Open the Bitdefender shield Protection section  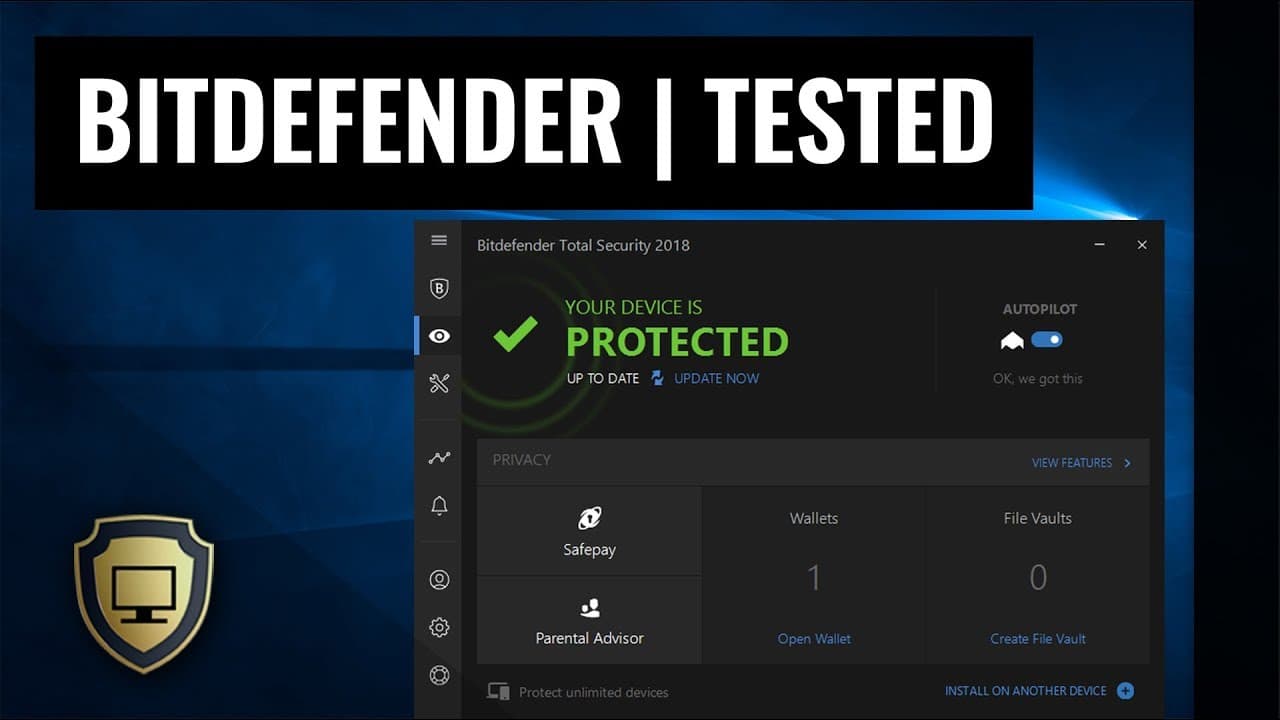pyautogui.click(x=439, y=289)
